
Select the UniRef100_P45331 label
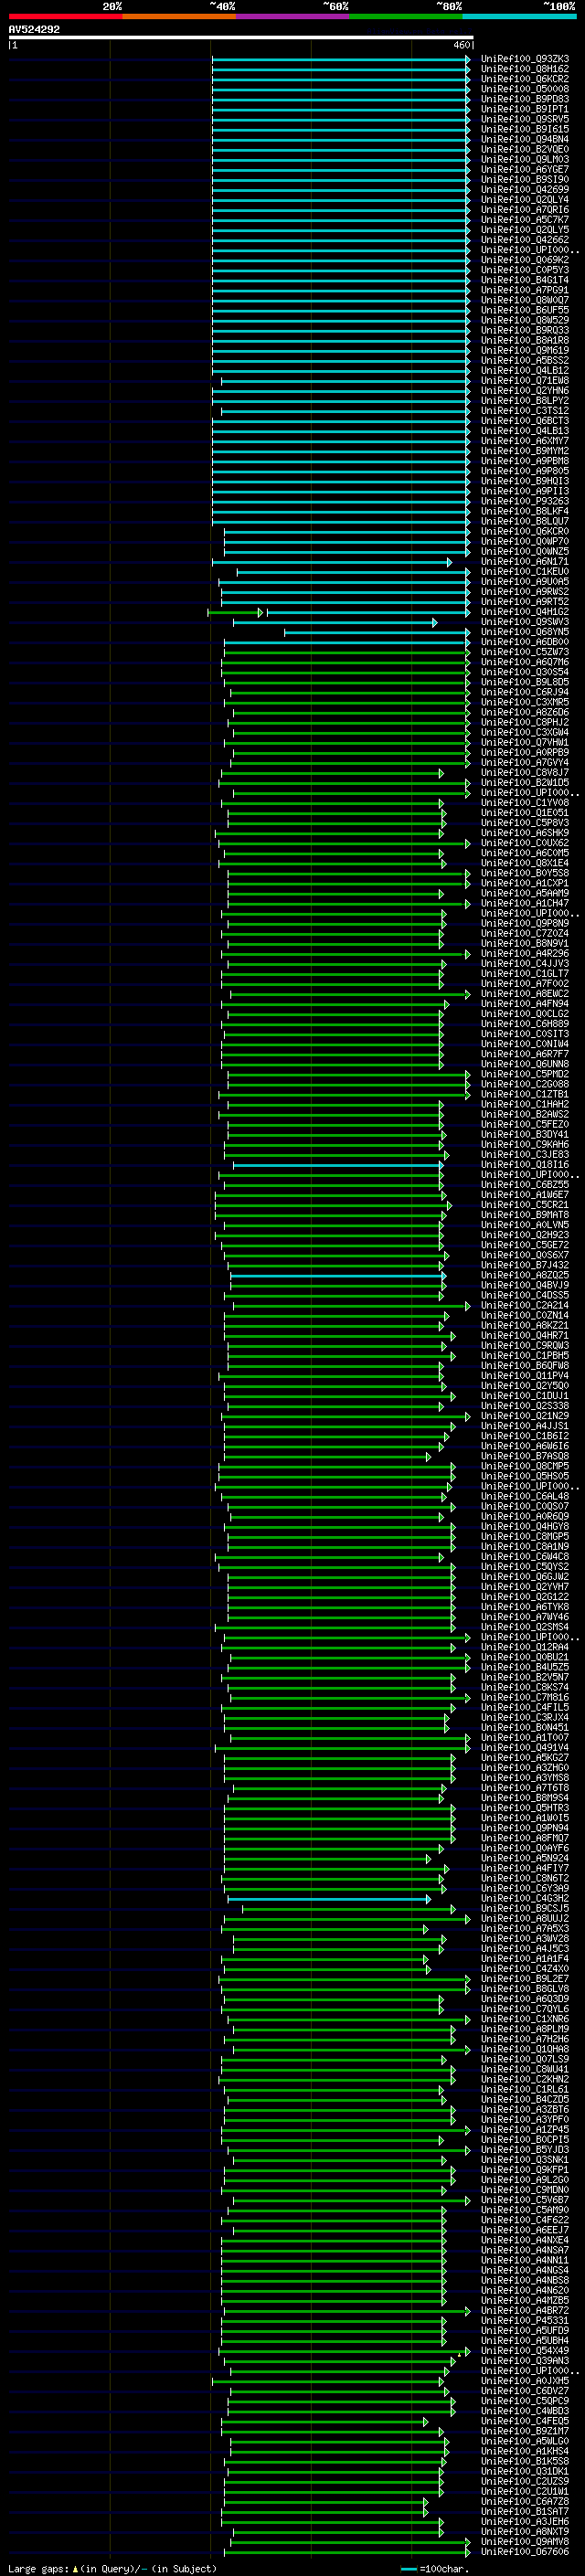click(x=525, y=2321)
